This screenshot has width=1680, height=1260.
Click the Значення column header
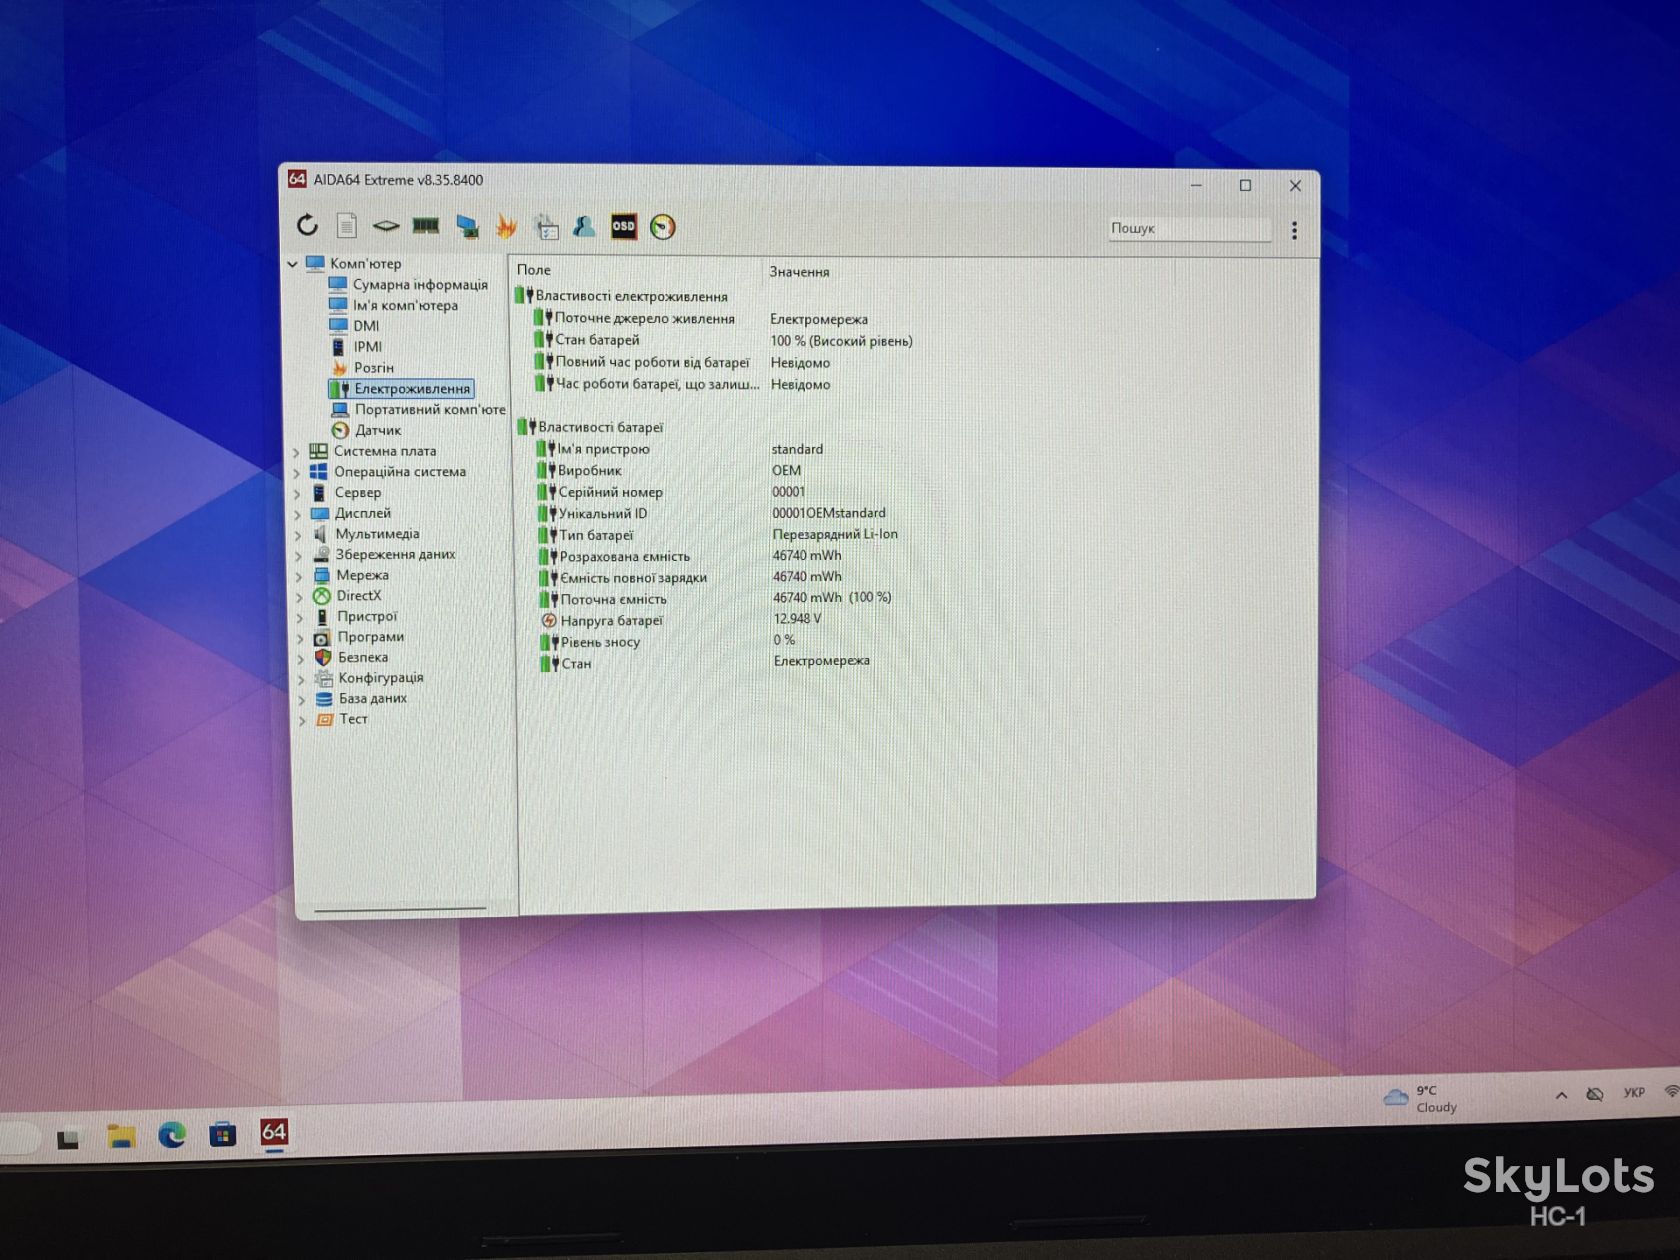click(799, 272)
